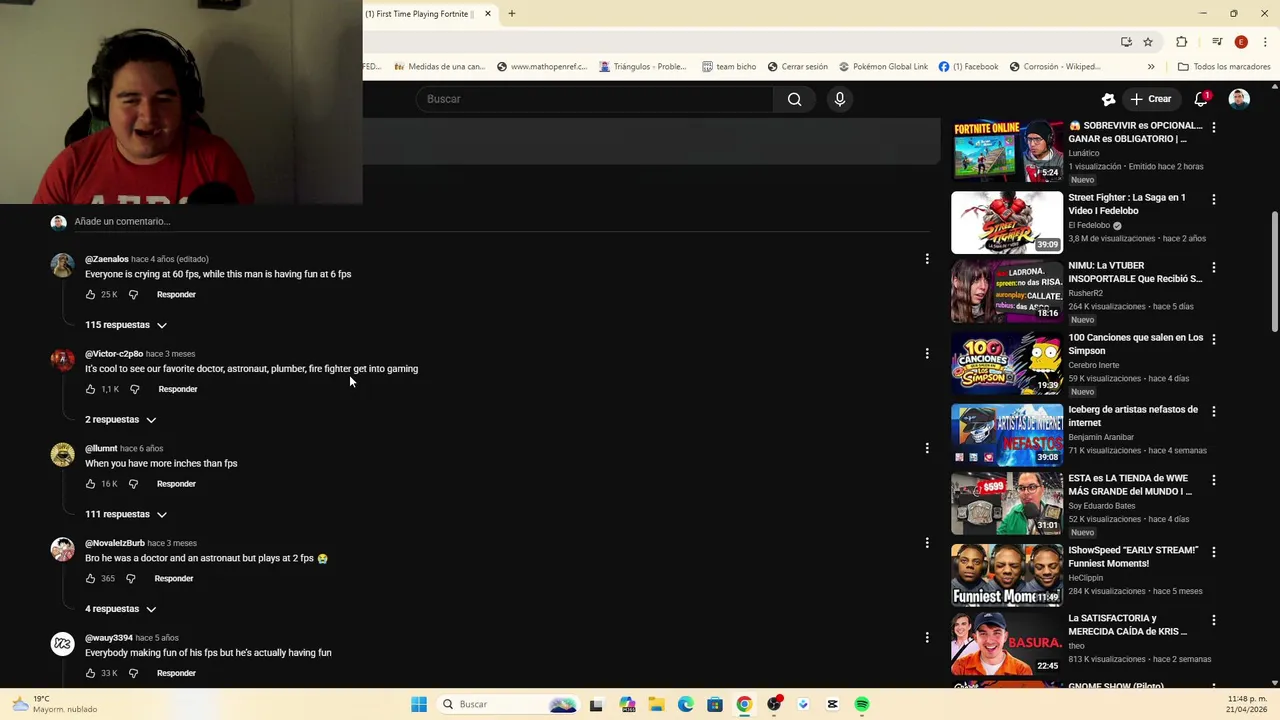The height and width of the screenshot is (720, 1280).
Task: Open a new Chrome tab
Action: click(x=511, y=14)
